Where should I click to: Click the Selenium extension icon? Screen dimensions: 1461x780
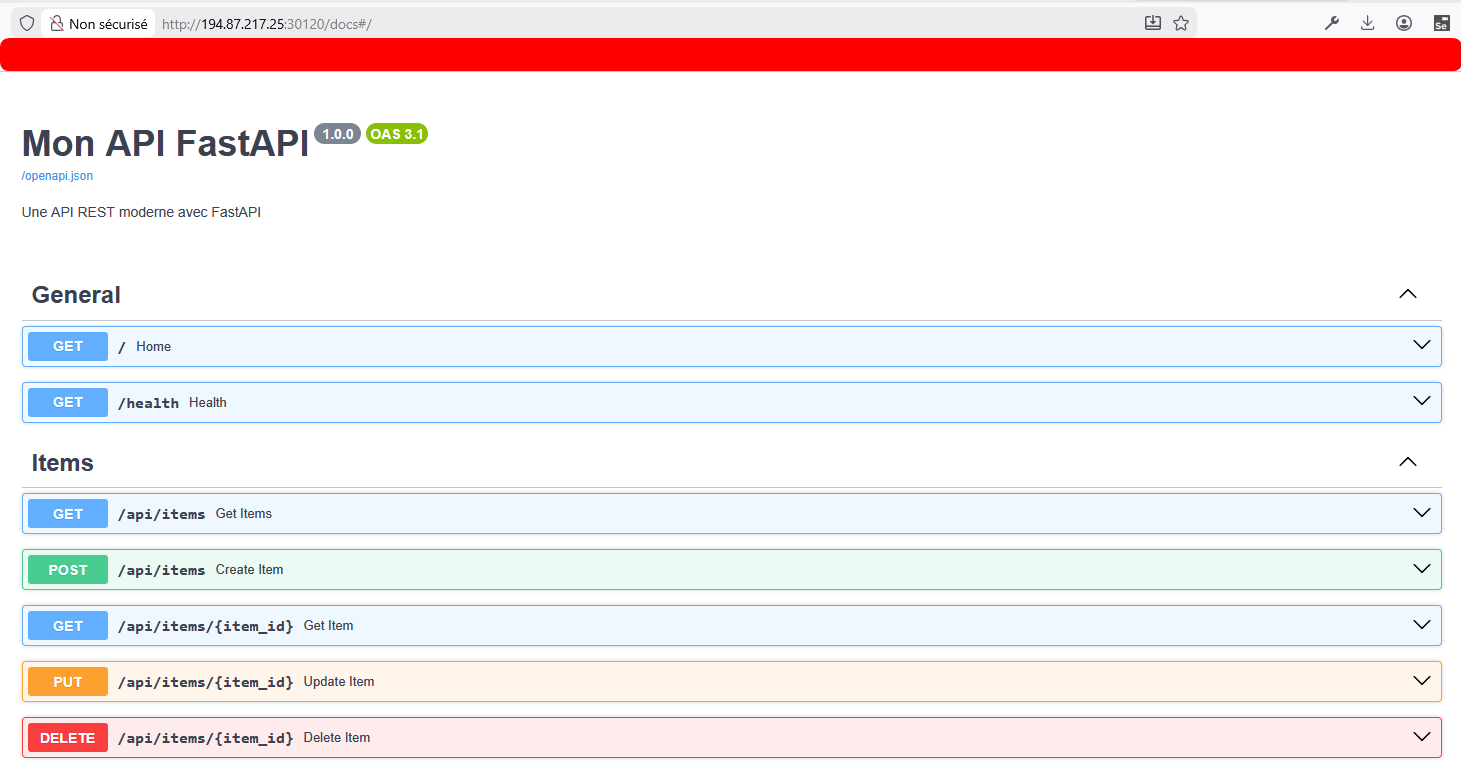(1441, 23)
